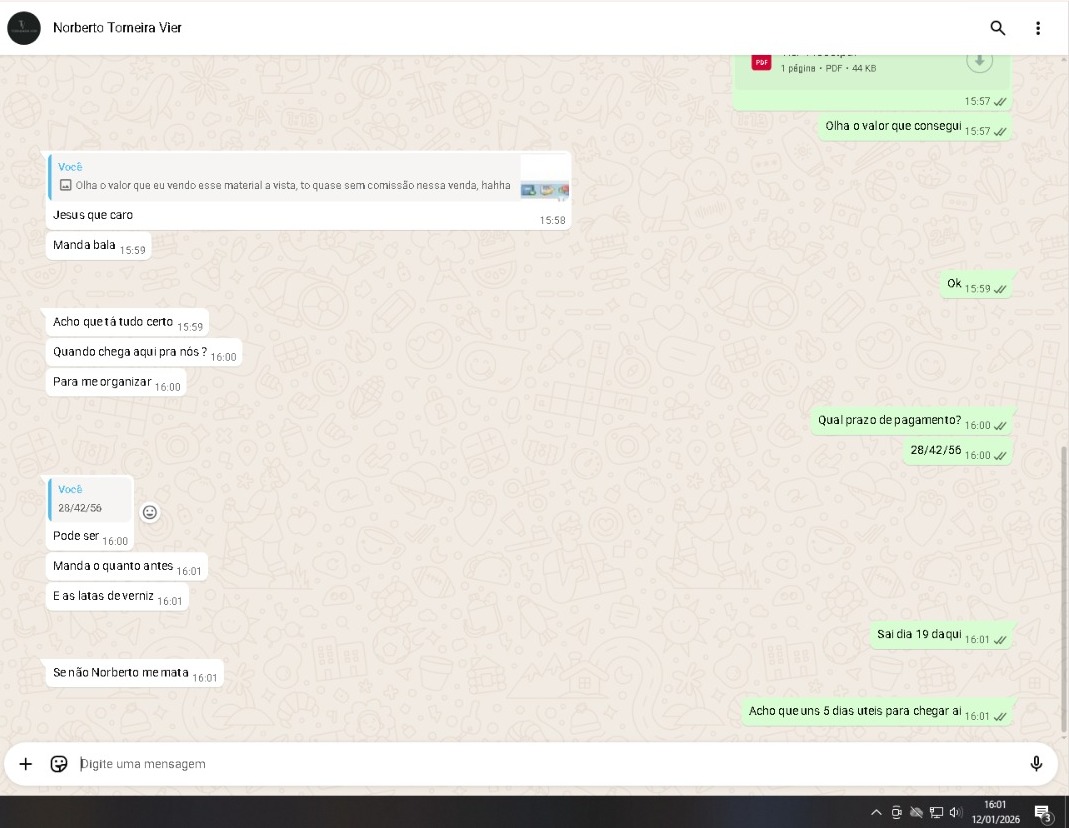The width and height of the screenshot is (1069, 828).
Task: Open Norberto Torneira Vier's profile picture
Action: click(x=24, y=28)
